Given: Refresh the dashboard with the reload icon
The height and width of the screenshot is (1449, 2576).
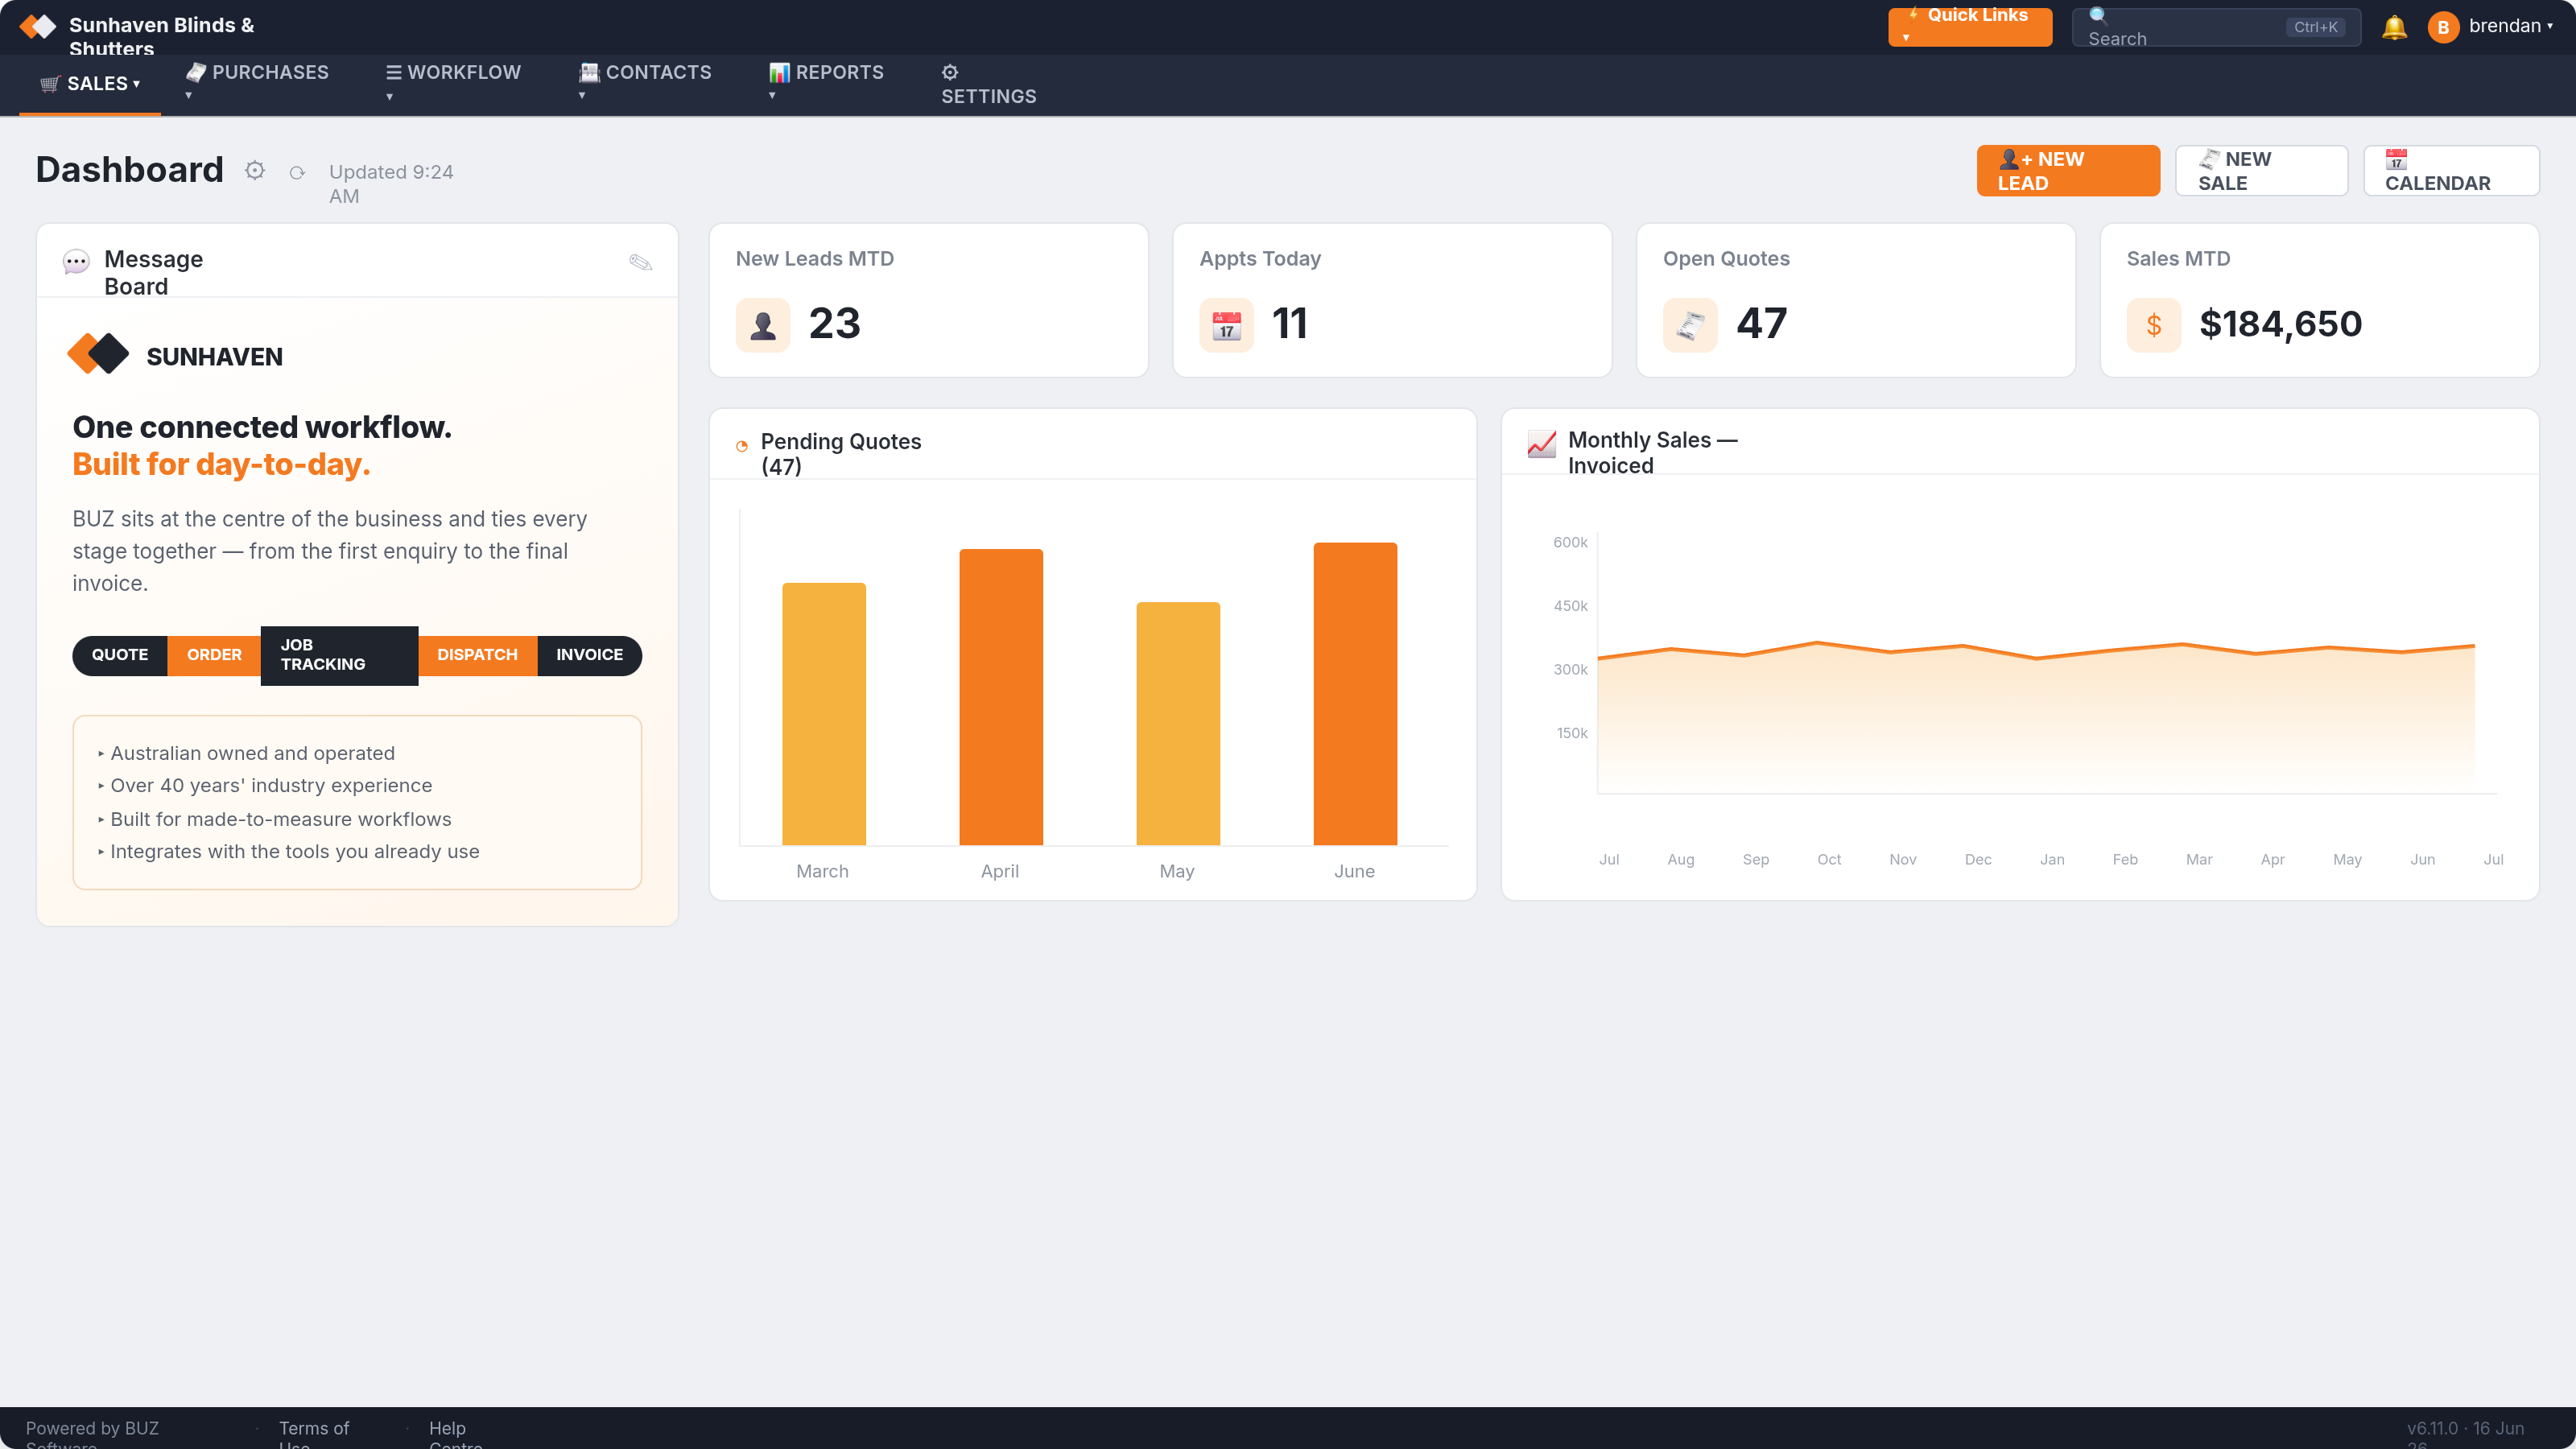Looking at the screenshot, I should click(x=297, y=173).
